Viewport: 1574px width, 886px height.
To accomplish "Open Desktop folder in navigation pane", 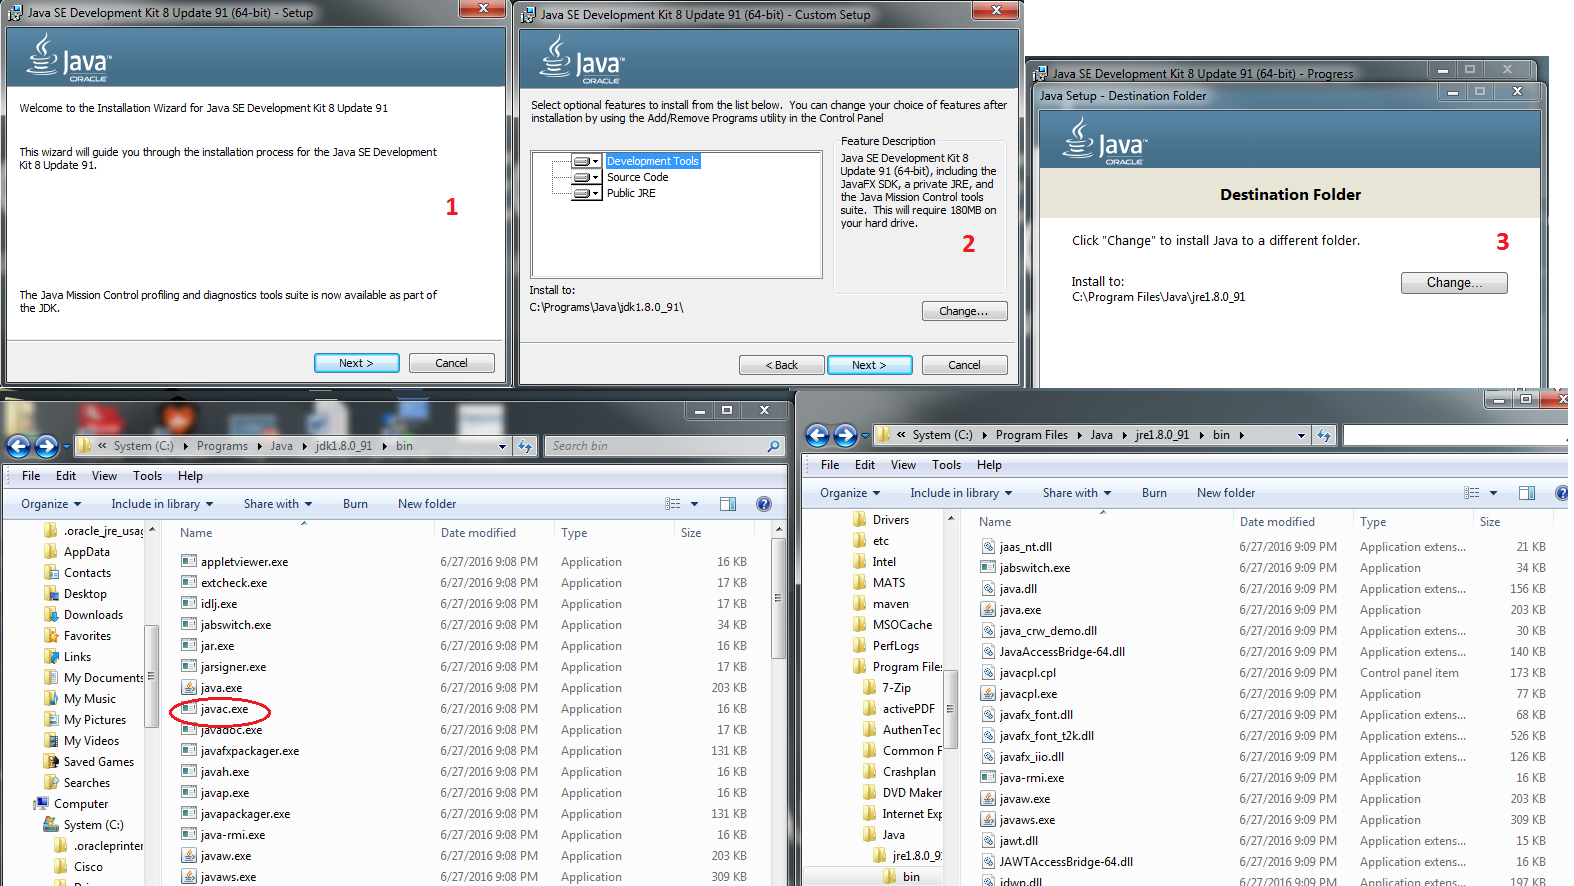I will [85, 594].
